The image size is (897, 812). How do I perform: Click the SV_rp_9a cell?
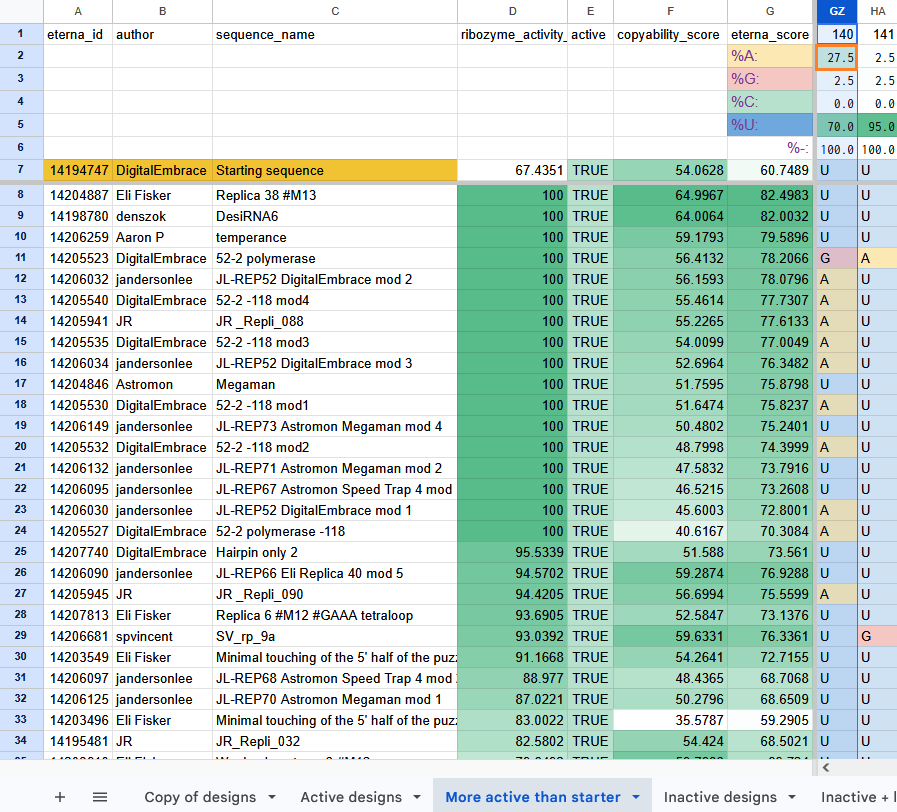335,636
